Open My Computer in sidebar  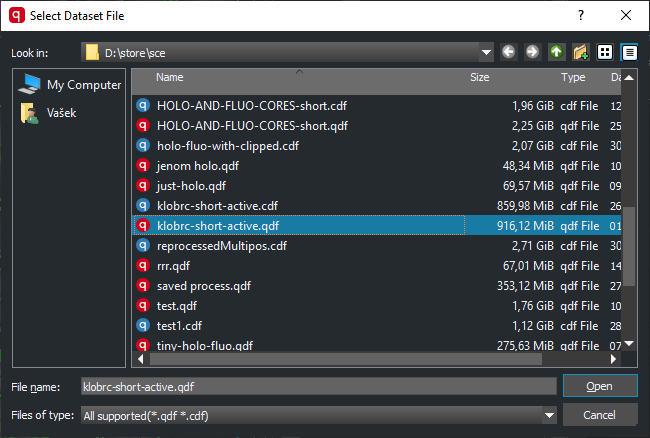coord(83,85)
